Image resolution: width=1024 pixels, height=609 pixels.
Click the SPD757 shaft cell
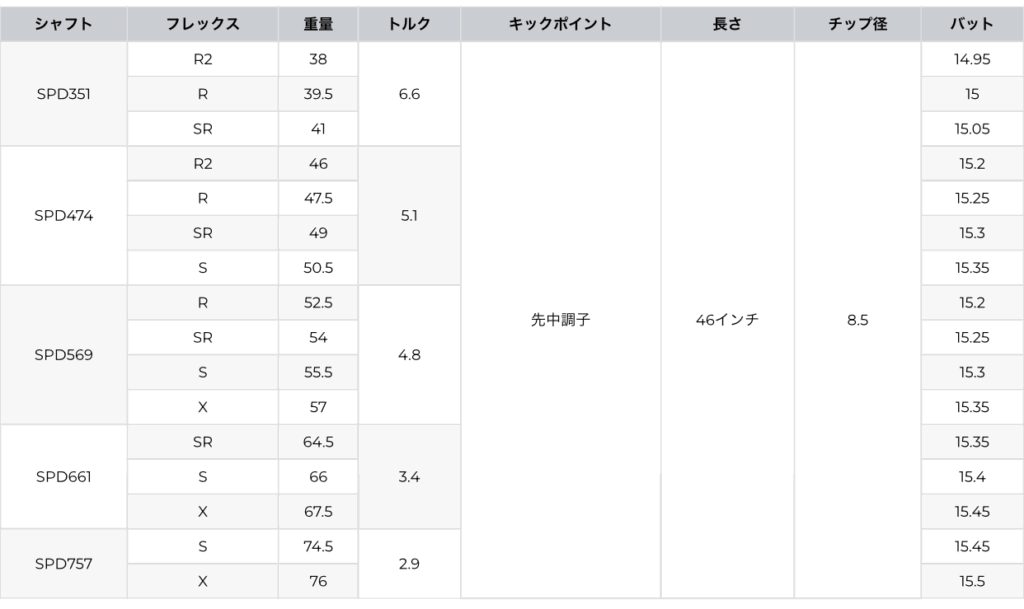[x=63, y=563]
